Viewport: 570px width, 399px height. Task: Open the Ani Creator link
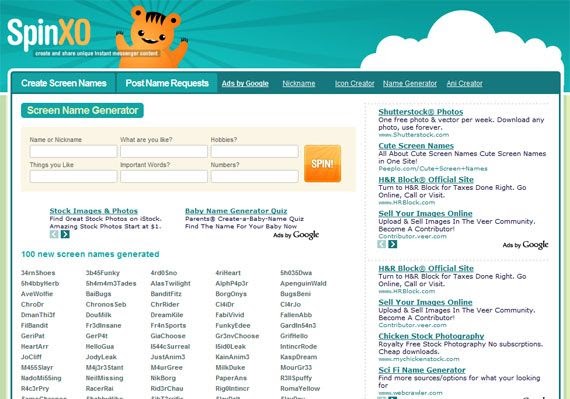pos(465,84)
